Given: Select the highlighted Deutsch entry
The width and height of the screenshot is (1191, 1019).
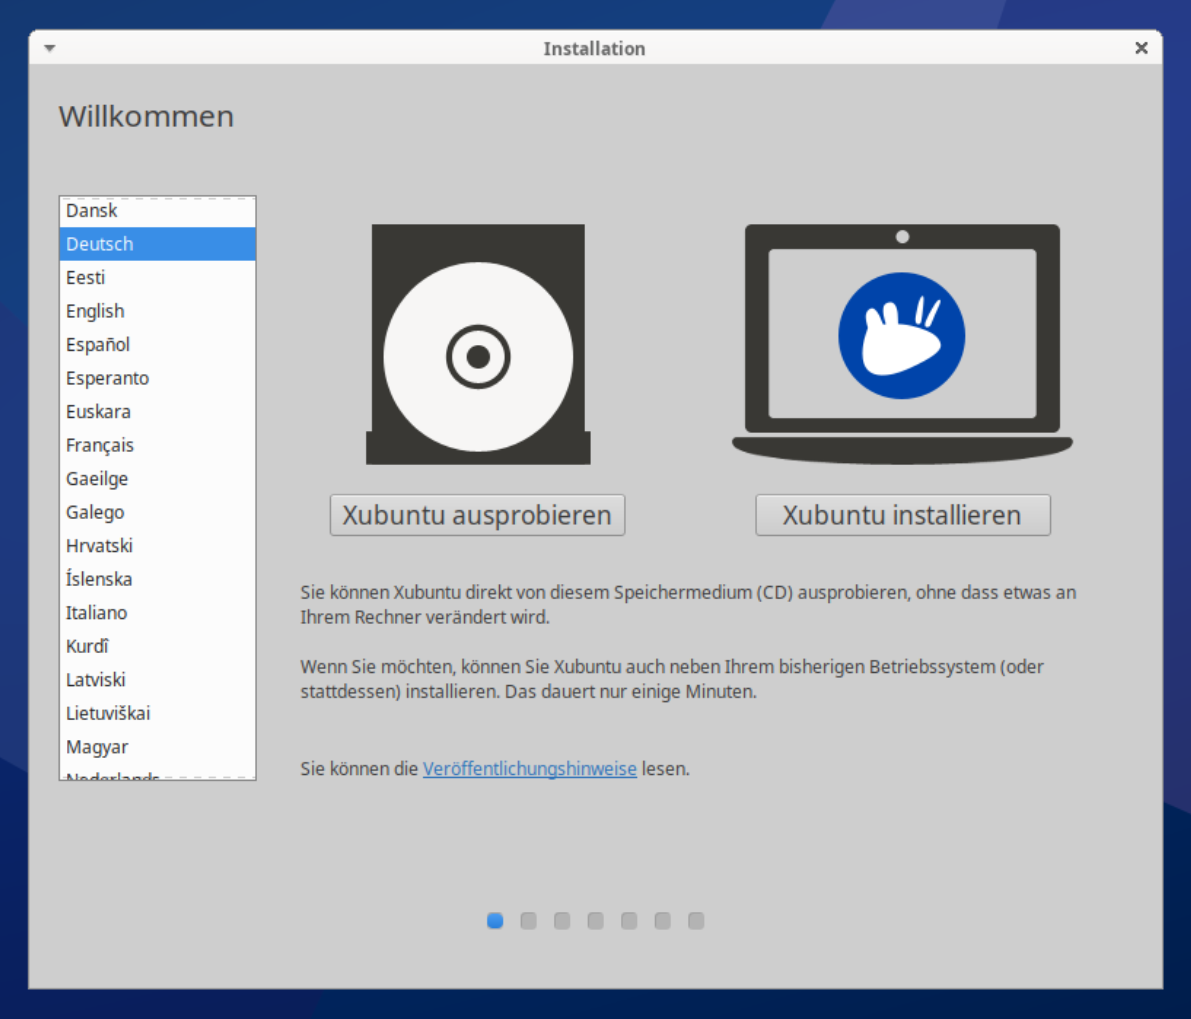Looking at the screenshot, I should click(100, 244).
